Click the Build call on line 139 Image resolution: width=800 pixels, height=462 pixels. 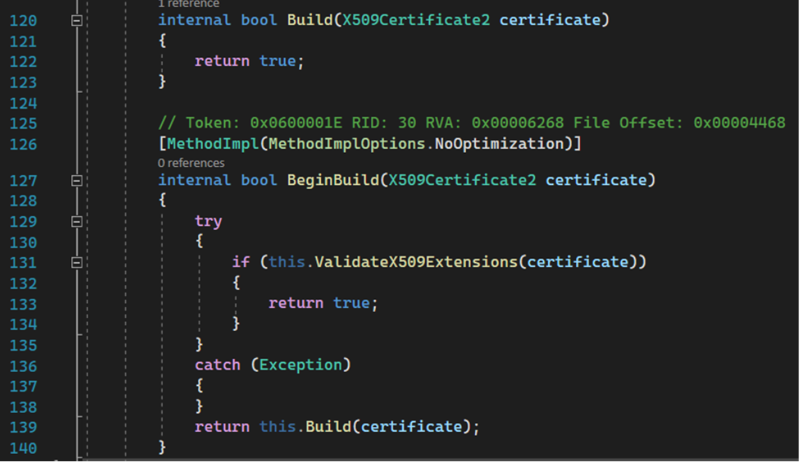coord(328,426)
